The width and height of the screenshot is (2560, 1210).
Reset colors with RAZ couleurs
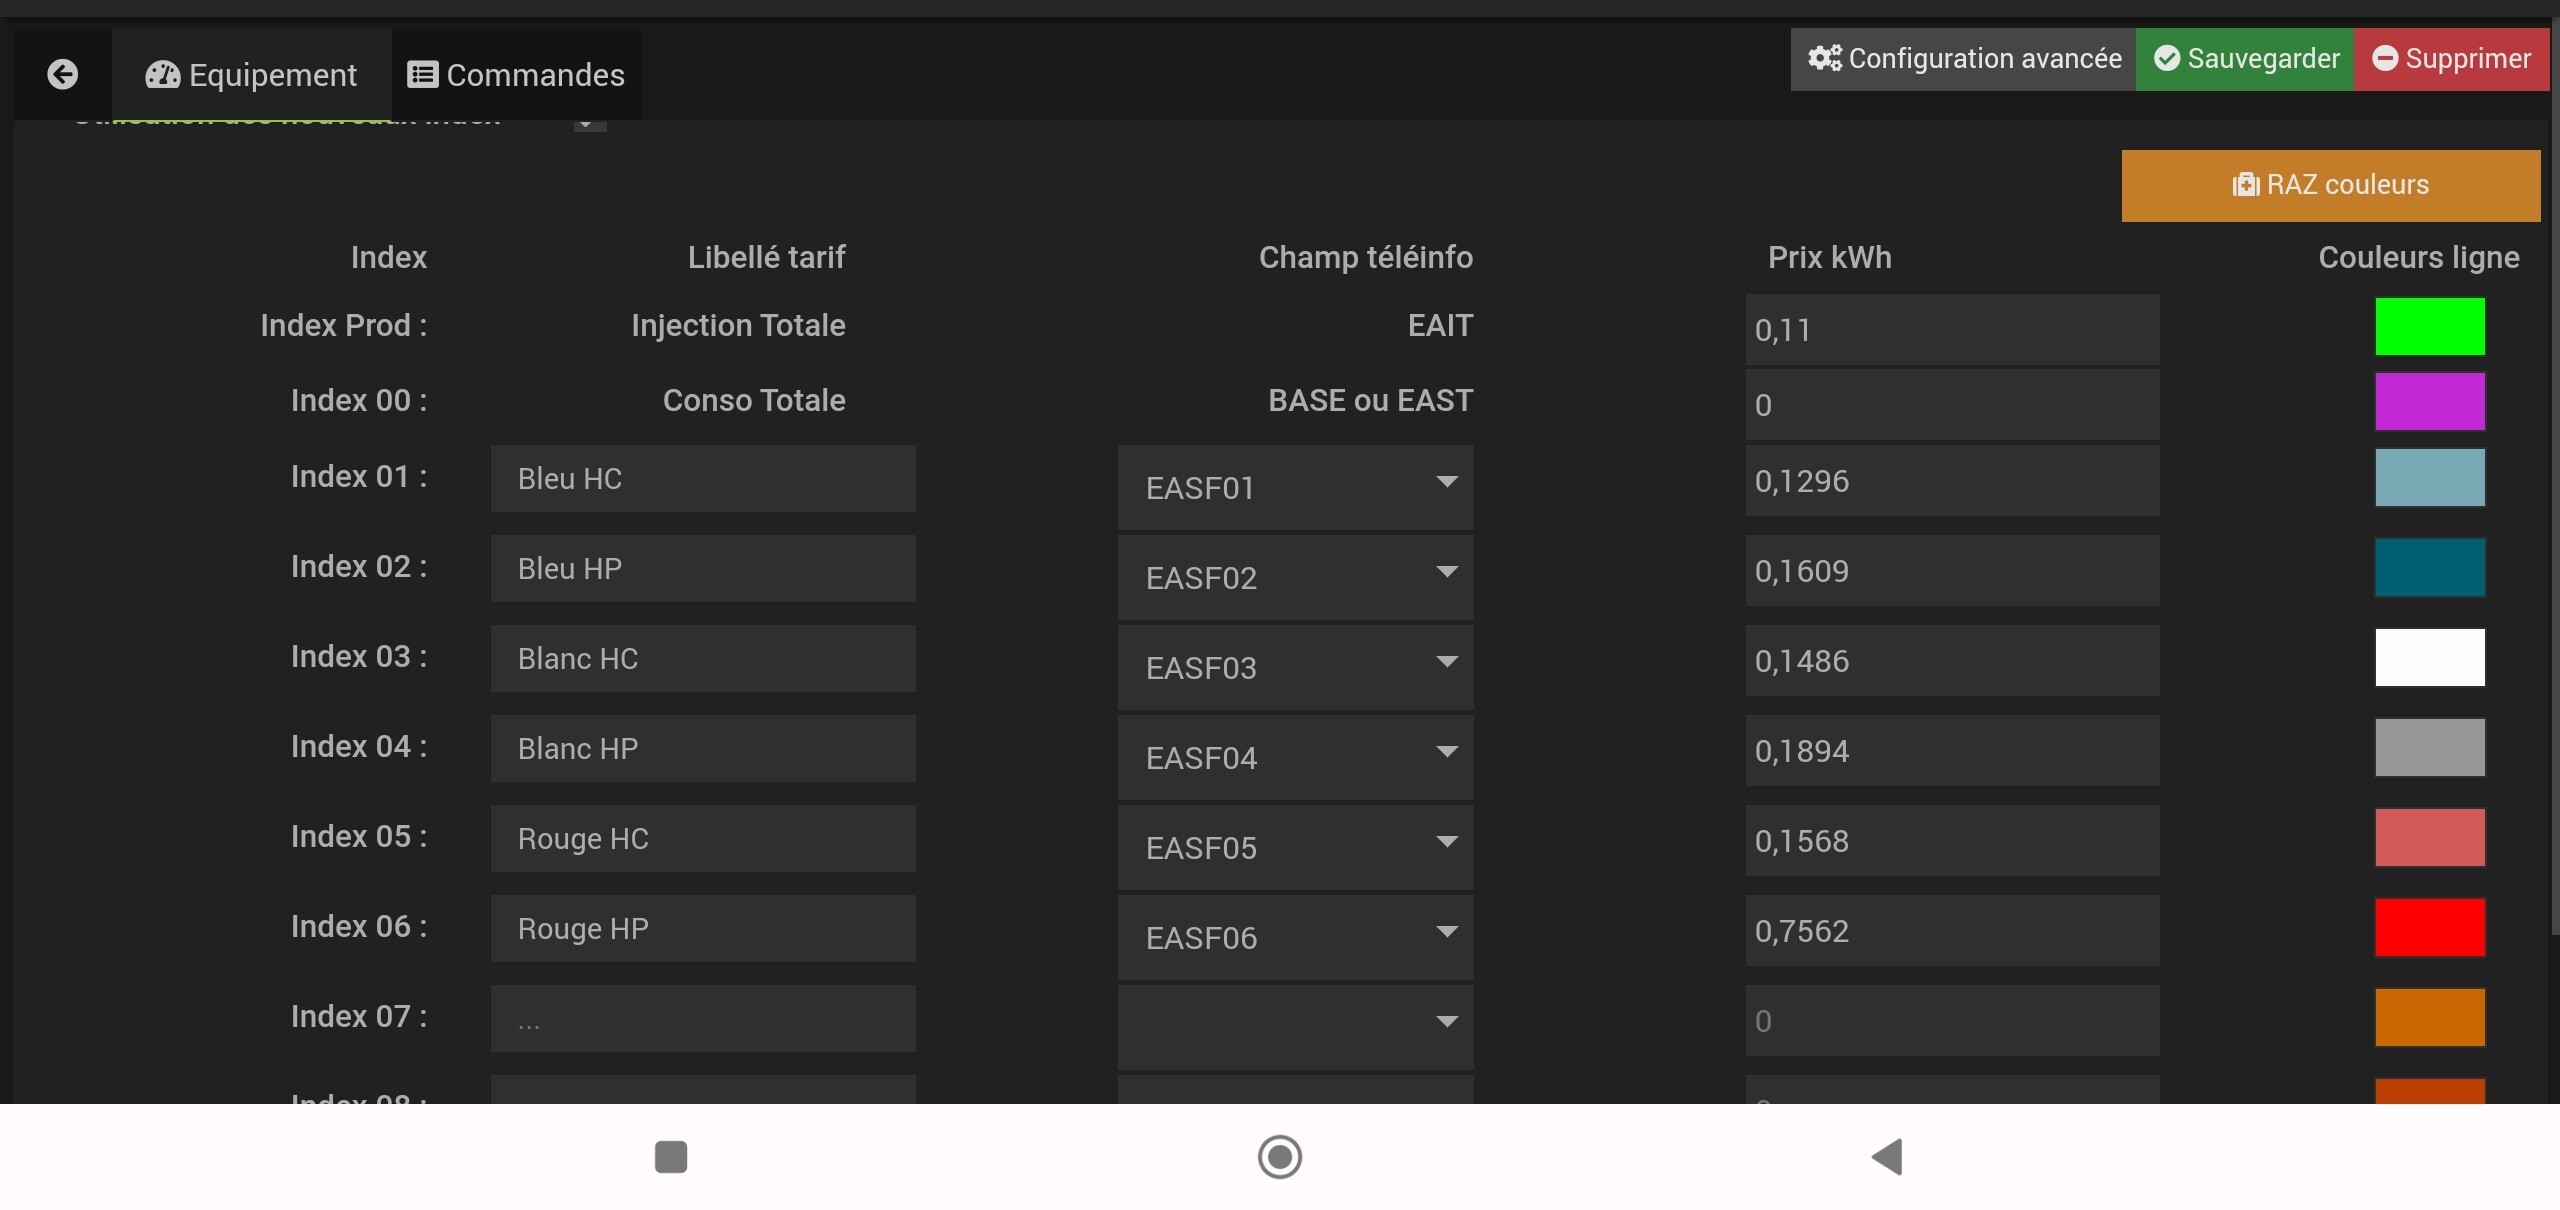[2330, 185]
